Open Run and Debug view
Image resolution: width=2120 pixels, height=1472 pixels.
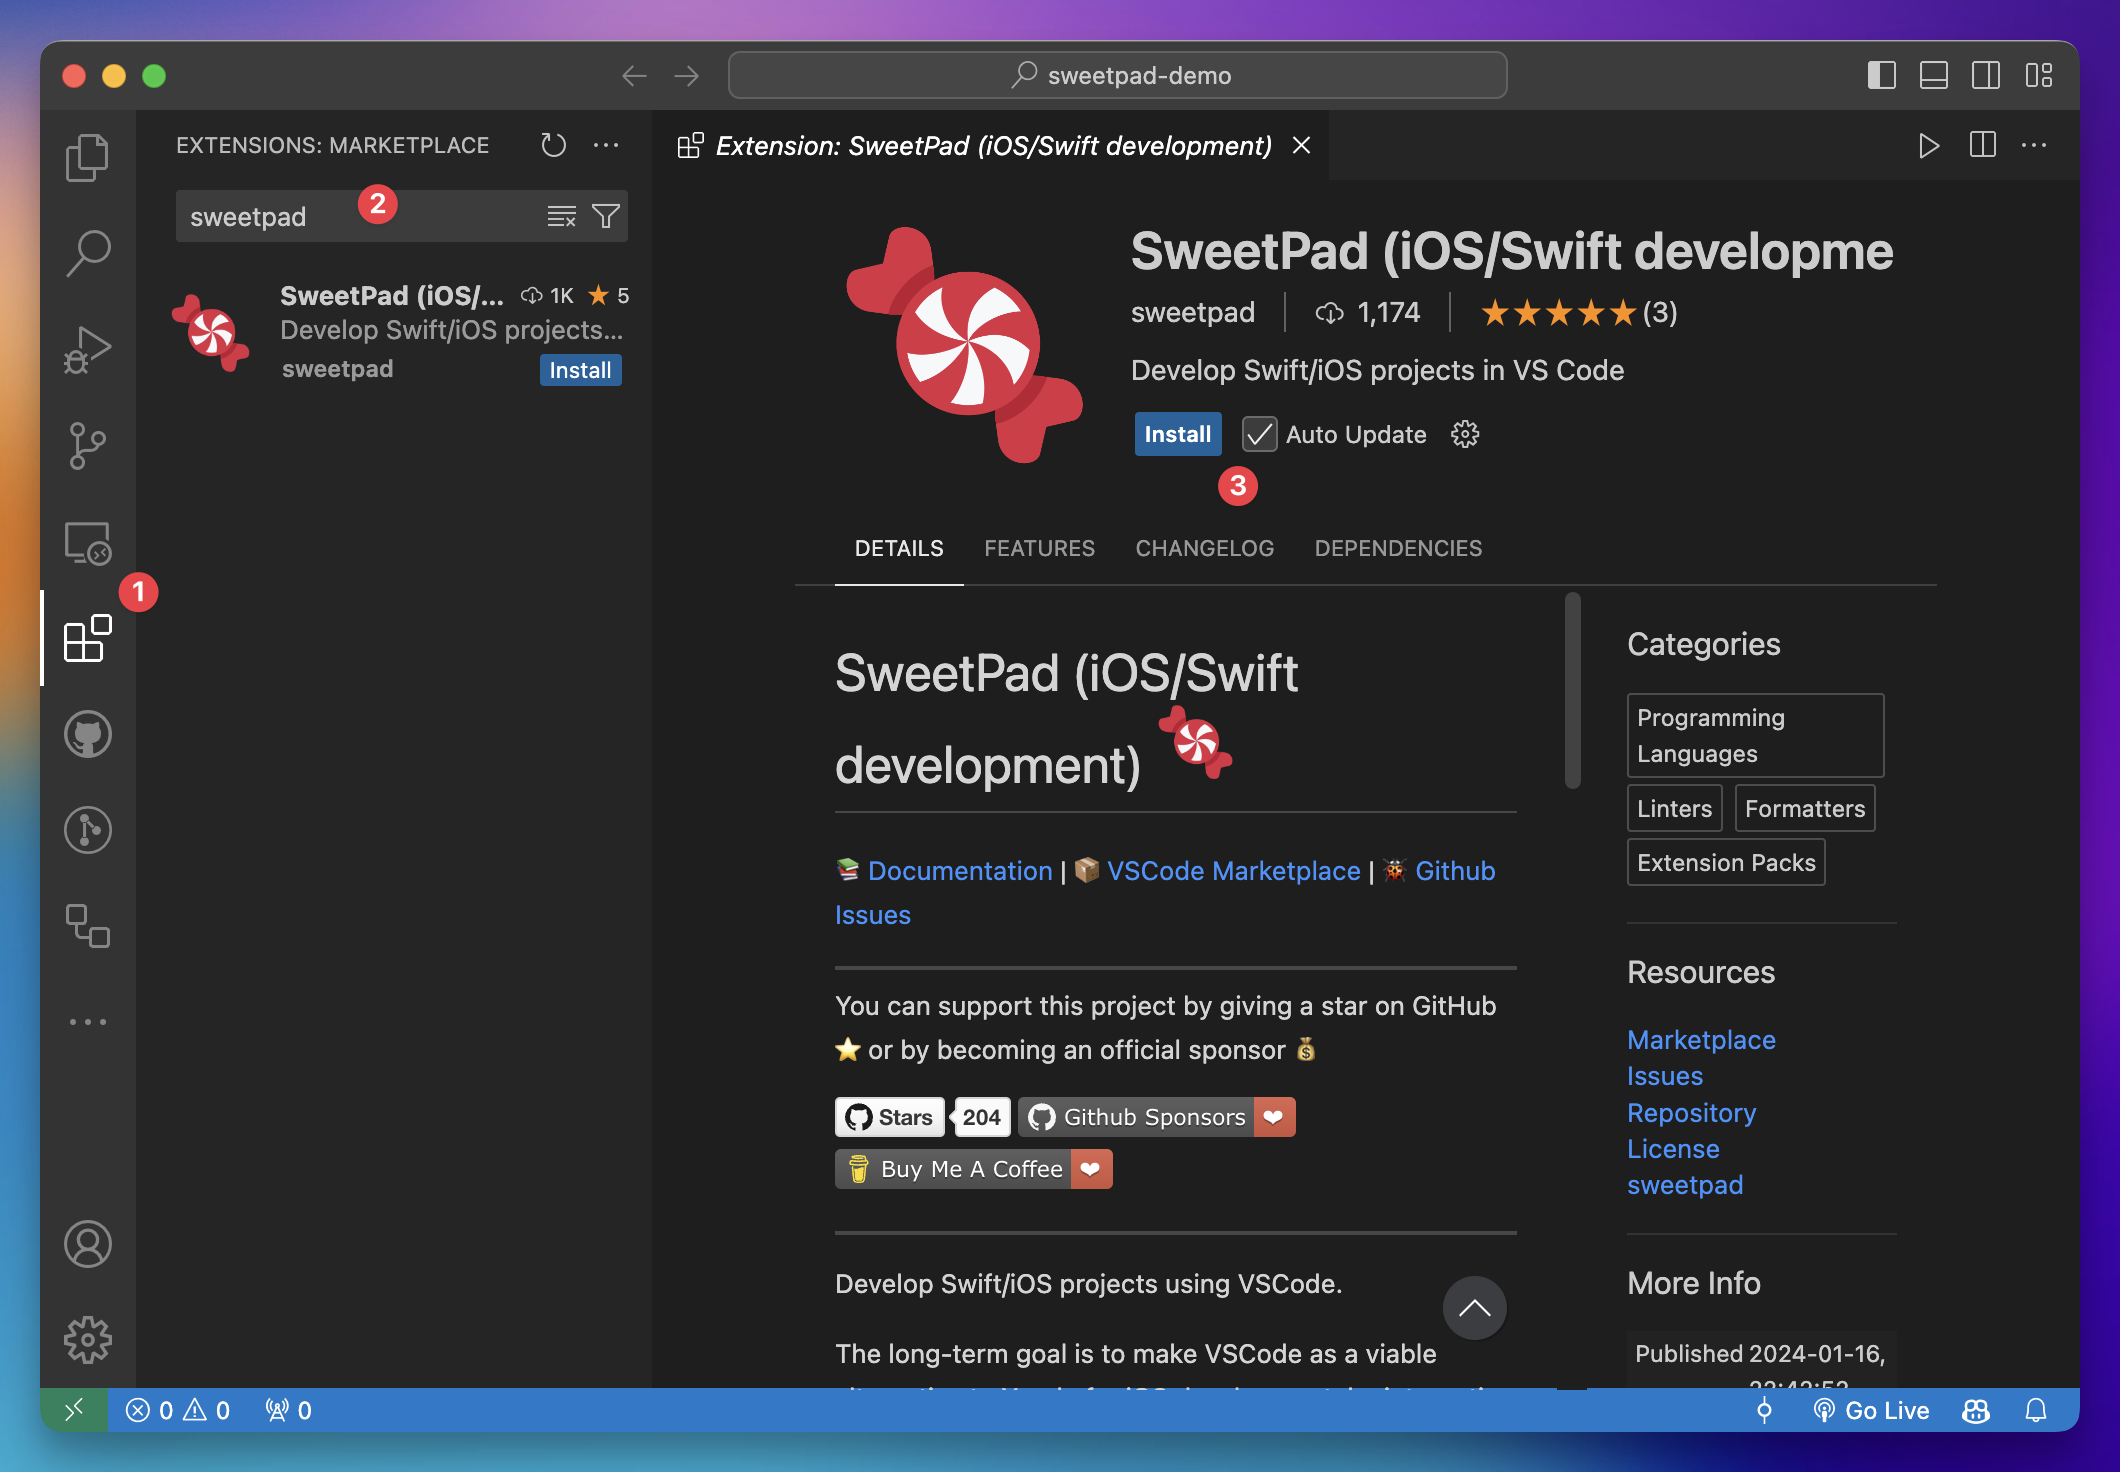[87, 349]
